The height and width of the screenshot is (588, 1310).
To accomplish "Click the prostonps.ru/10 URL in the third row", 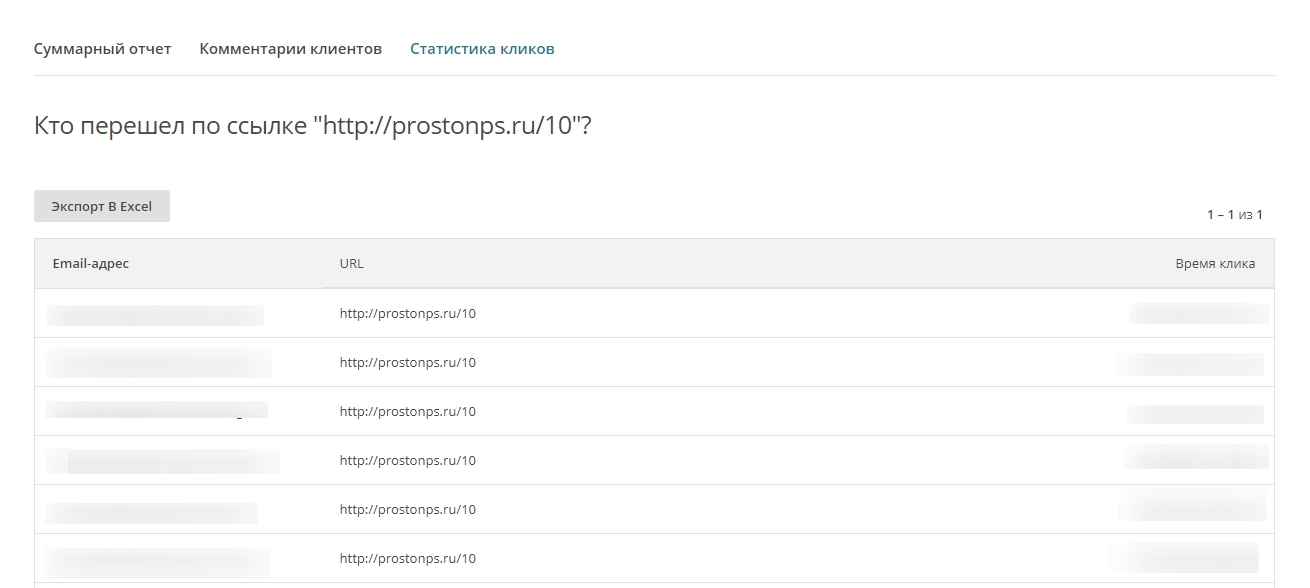I will click(x=408, y=412).
